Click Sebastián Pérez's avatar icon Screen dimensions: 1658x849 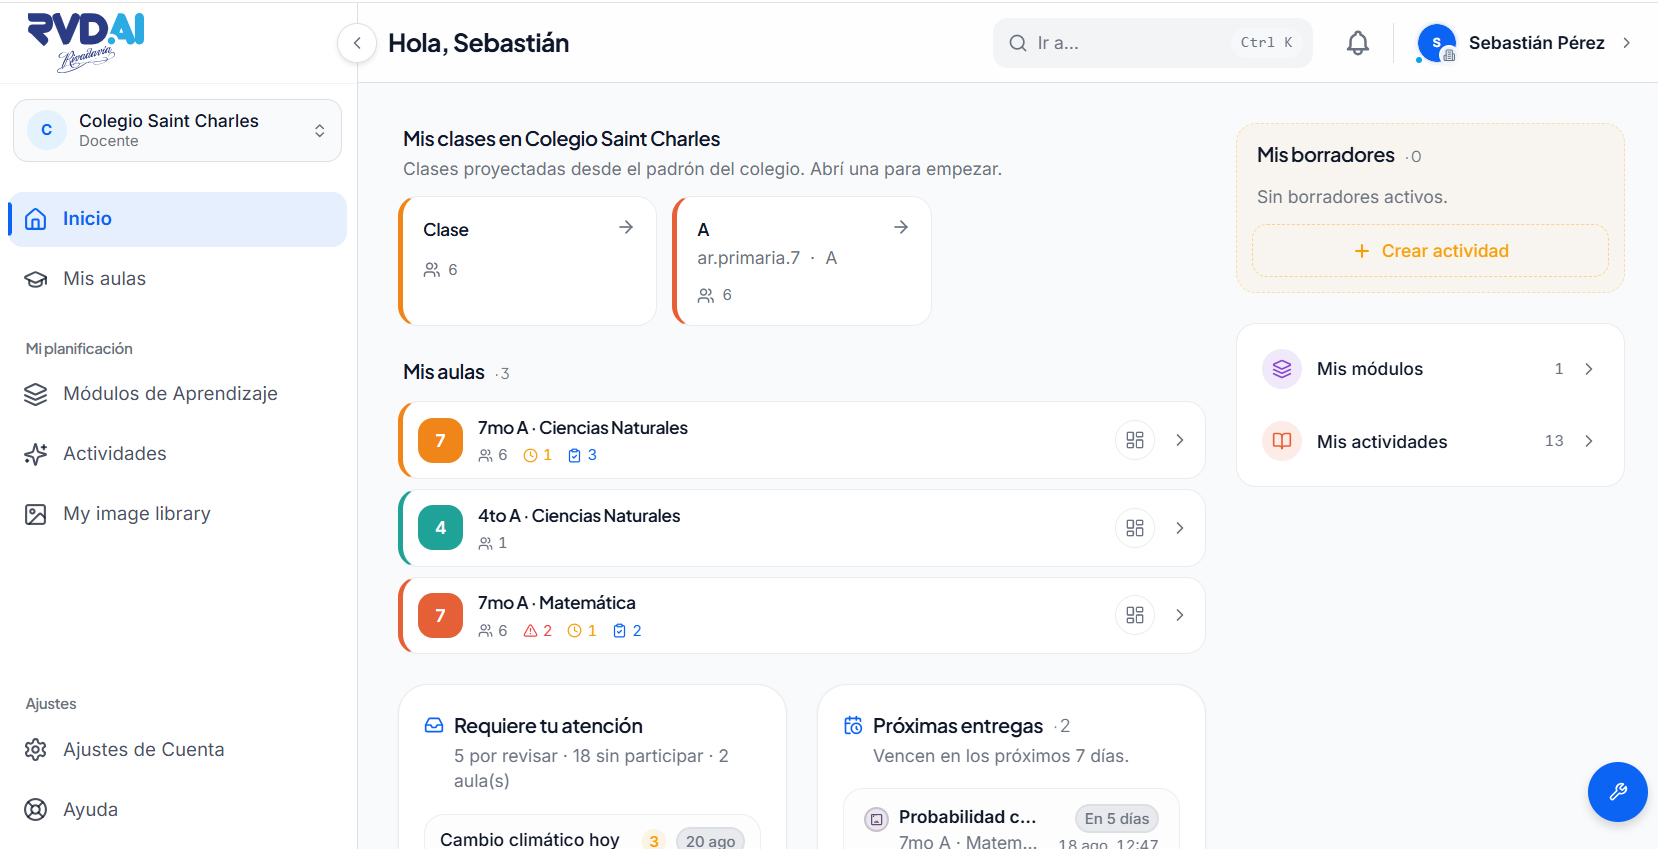[1436, 43]
